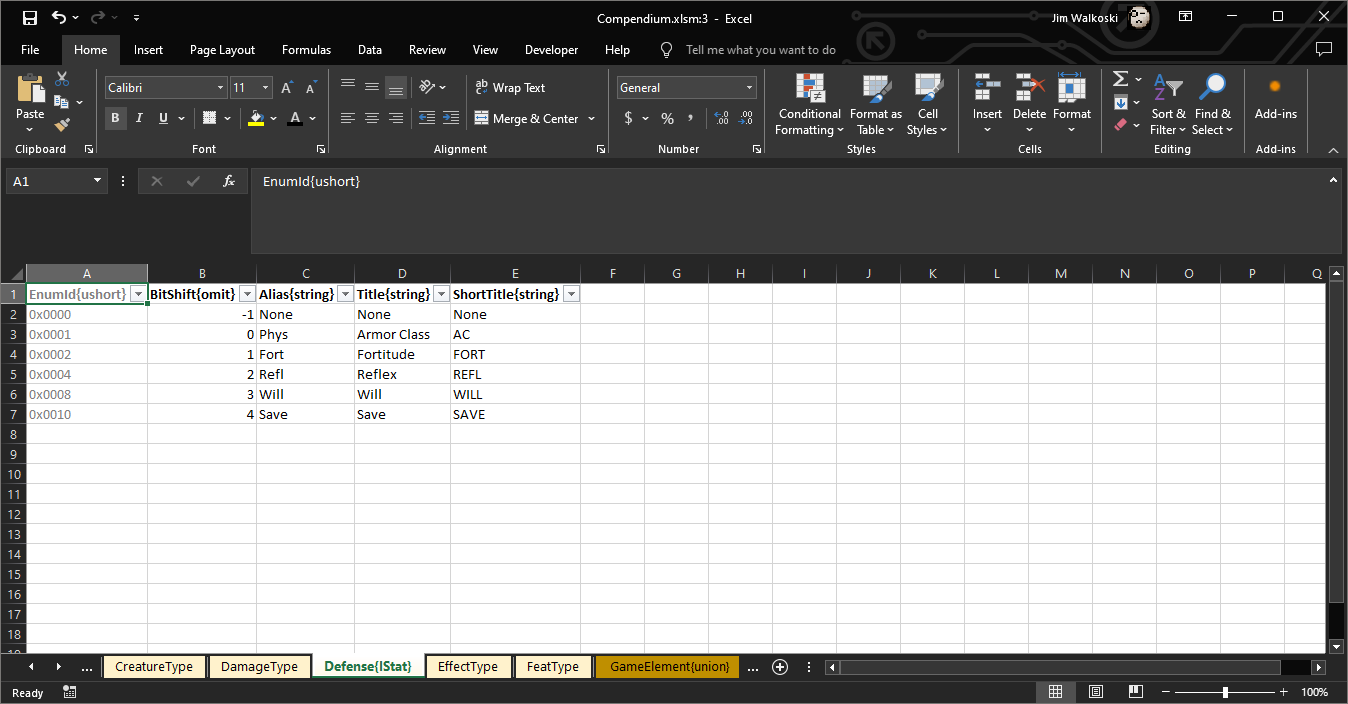Toggle Bold formatting

(115, 118)
